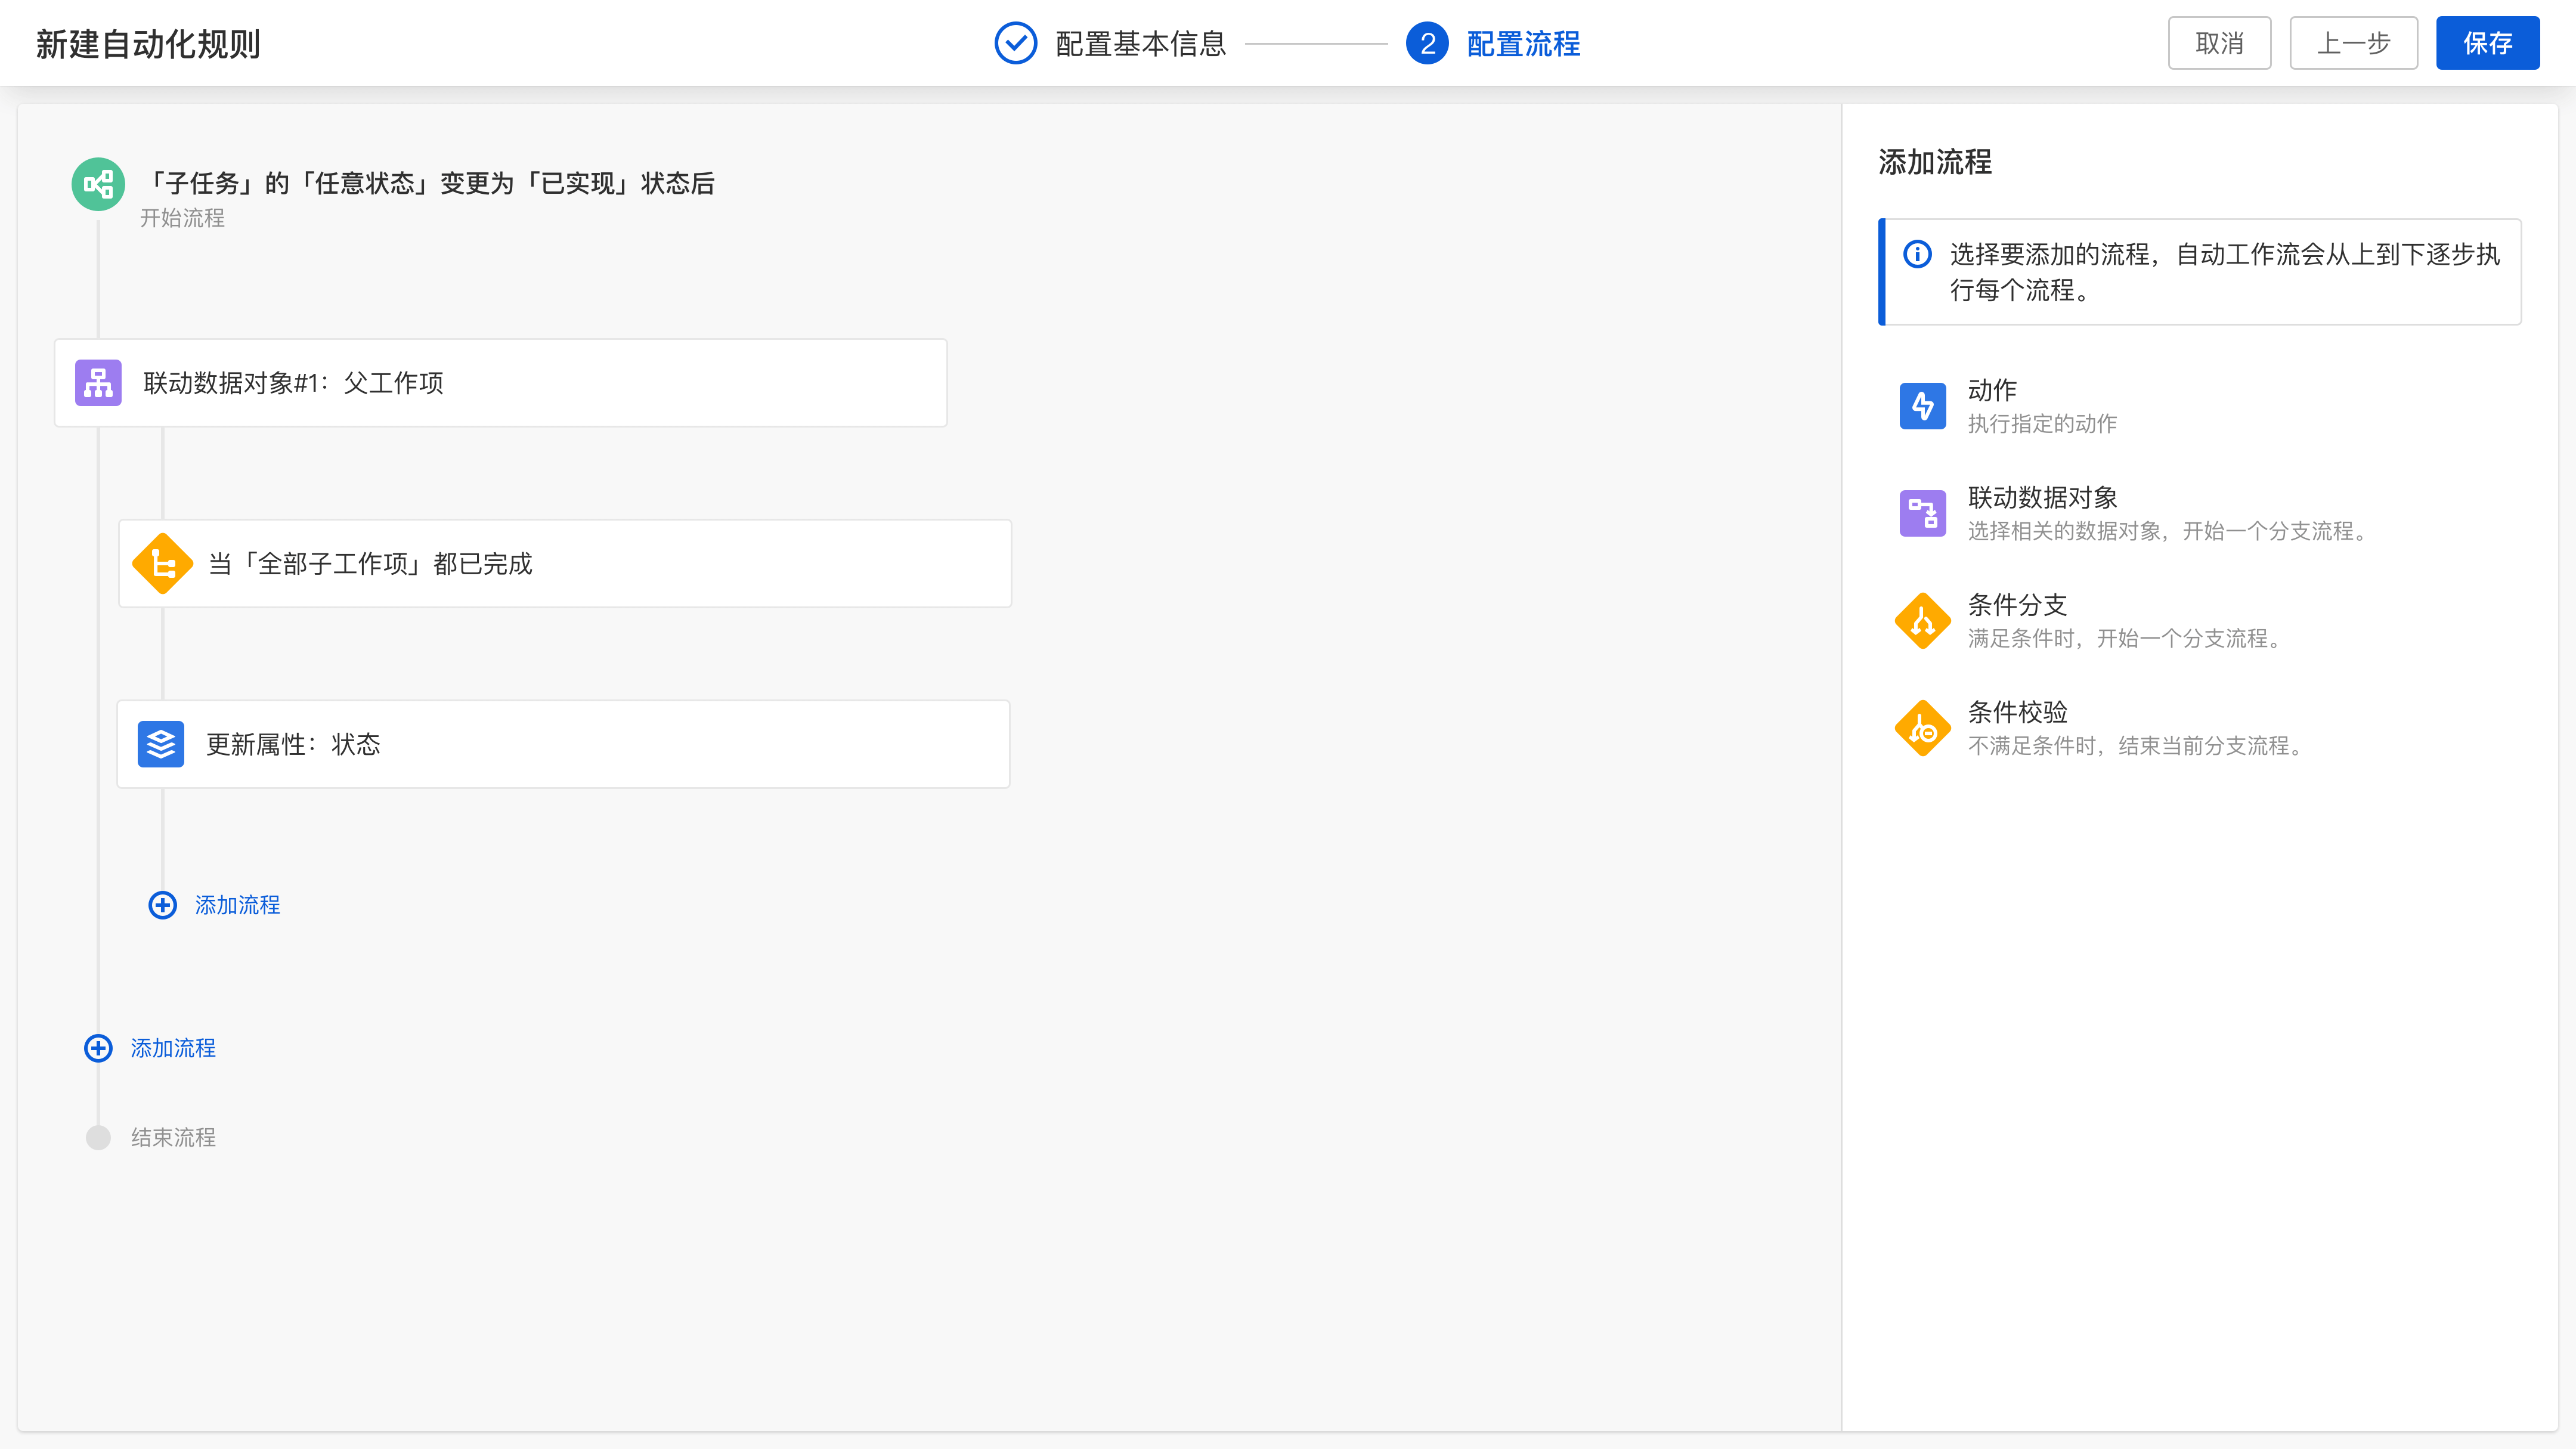Click the orange branch icon on 全部子工作项 card
The width and height of the screenshot is (2576, 1449).
[162, 564]
